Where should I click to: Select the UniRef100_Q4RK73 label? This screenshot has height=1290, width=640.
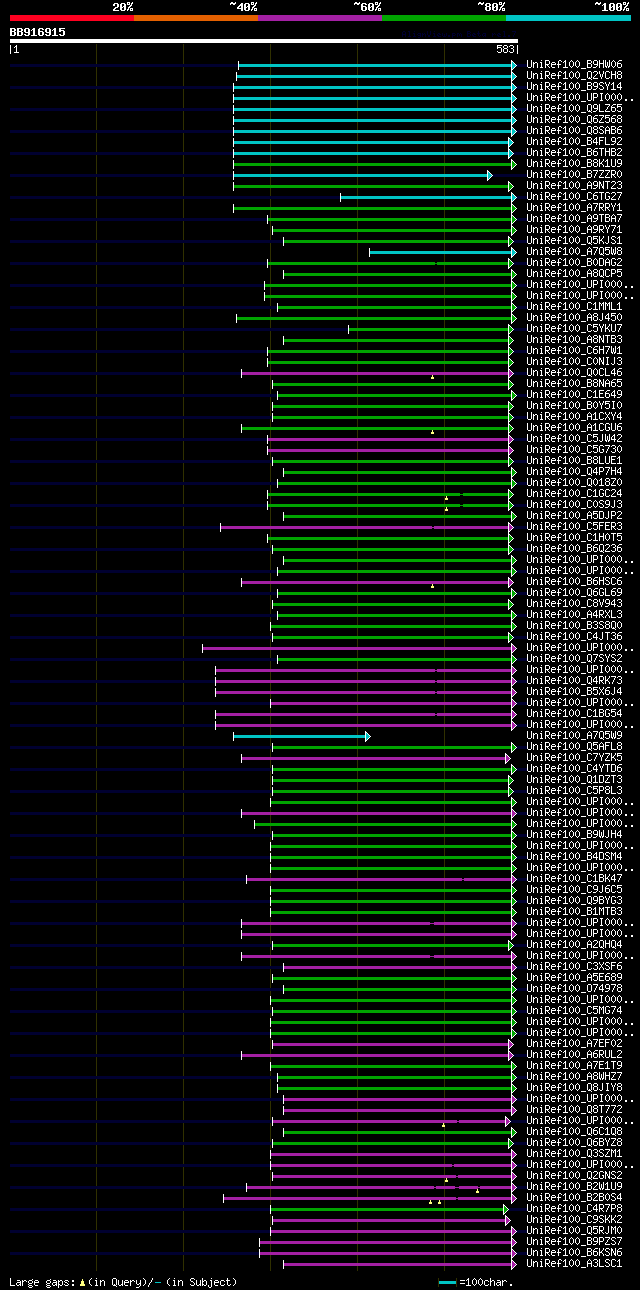[573, 680]
